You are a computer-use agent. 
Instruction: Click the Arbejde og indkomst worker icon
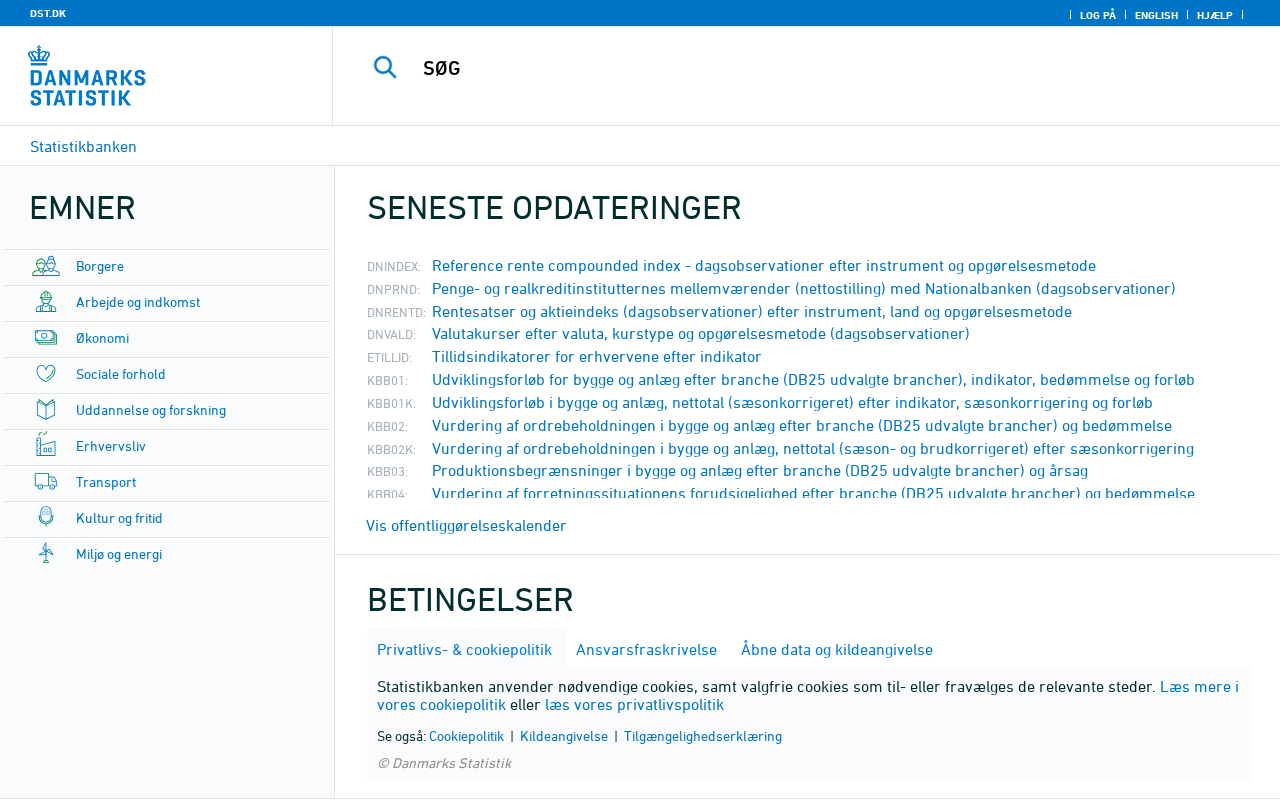[46, 302]
